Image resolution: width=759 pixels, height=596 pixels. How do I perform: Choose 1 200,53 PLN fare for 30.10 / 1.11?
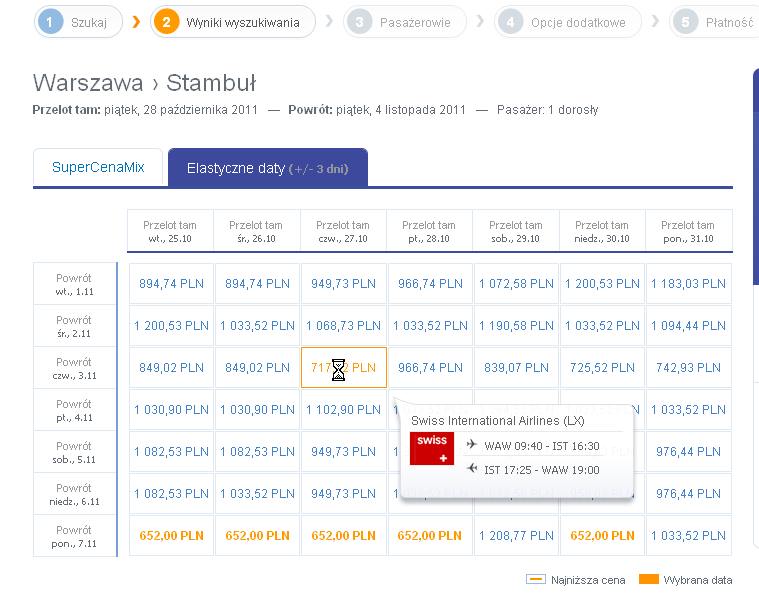click(602, 284)
